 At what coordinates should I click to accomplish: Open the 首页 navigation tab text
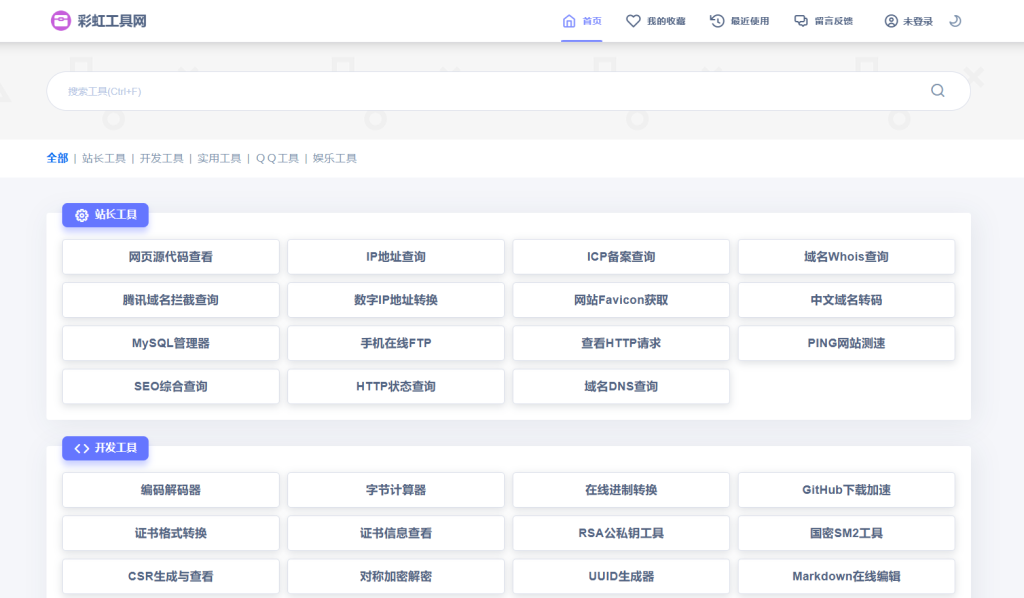[x=592, y=21]
